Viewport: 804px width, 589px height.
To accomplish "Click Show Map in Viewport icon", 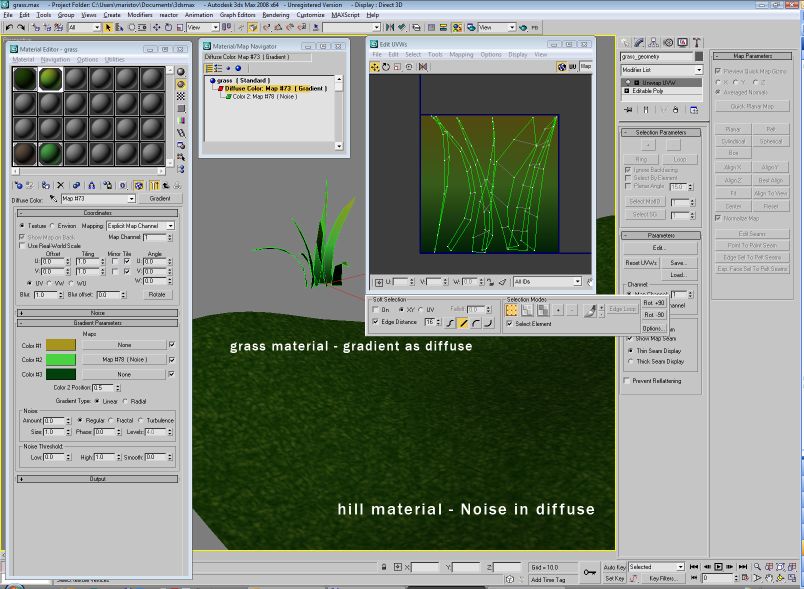I will point(138,186).
